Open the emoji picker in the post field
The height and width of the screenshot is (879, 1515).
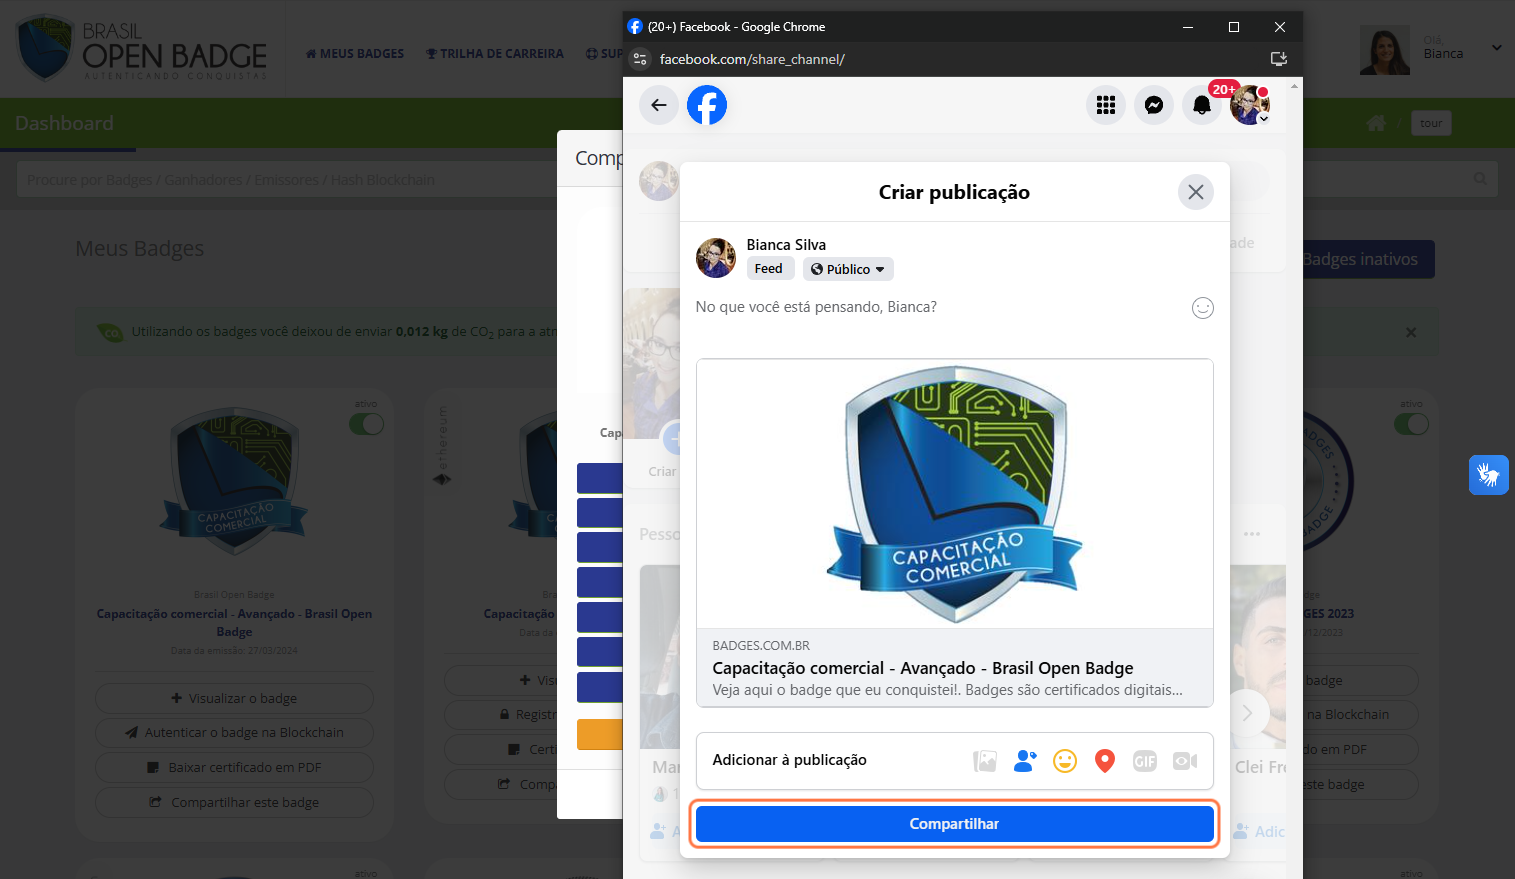(1203, 308)
